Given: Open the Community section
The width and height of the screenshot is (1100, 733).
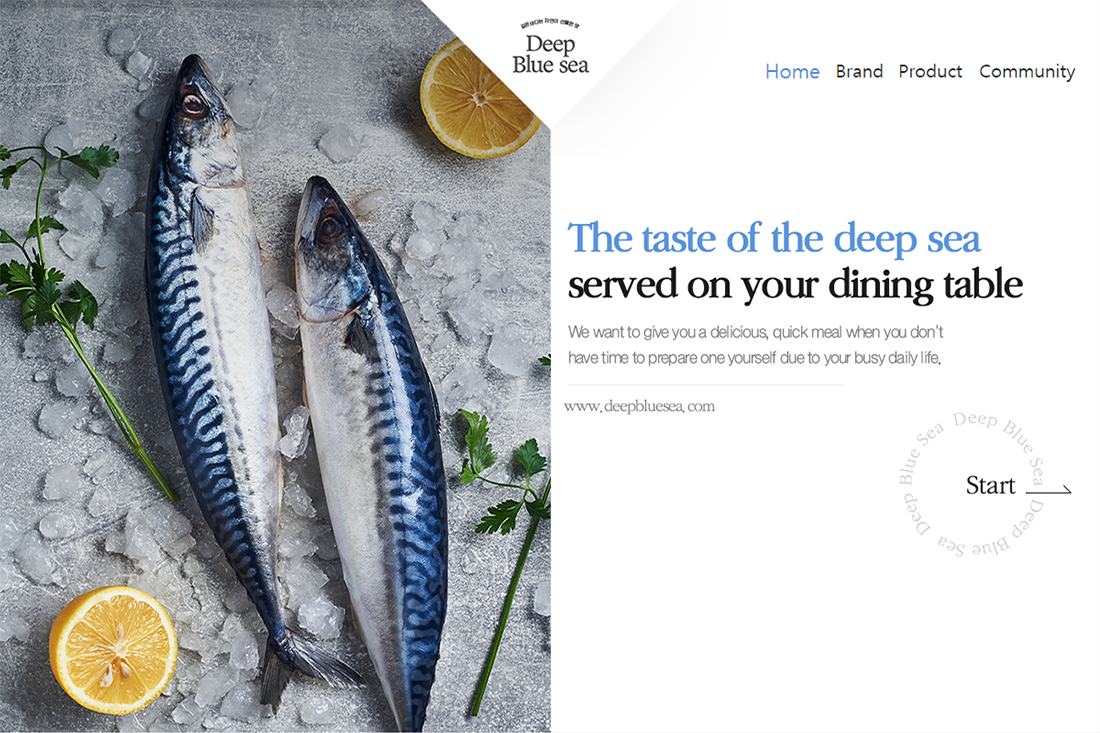Looking at the screenshot, I should tap(1027, 72).
